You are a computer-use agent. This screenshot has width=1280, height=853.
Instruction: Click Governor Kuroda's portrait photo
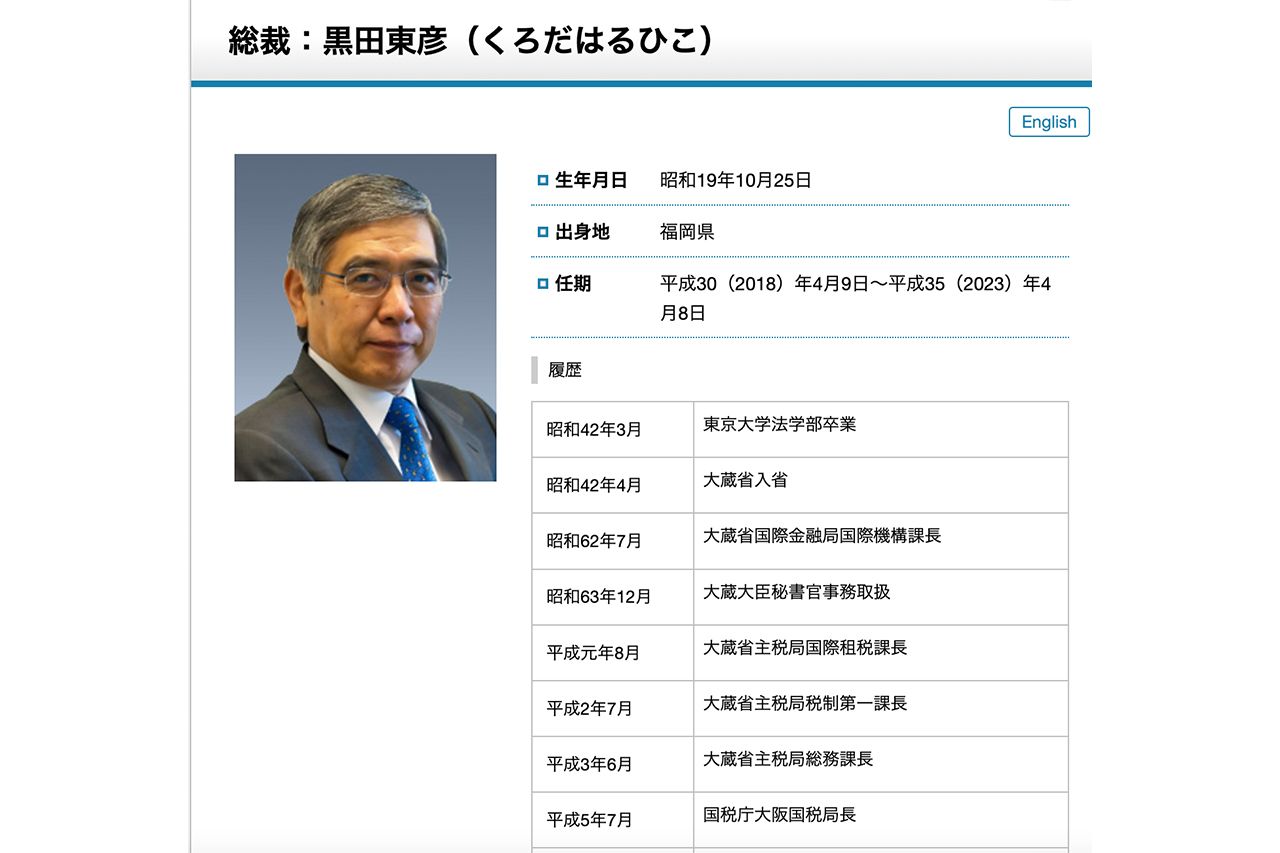365,320
